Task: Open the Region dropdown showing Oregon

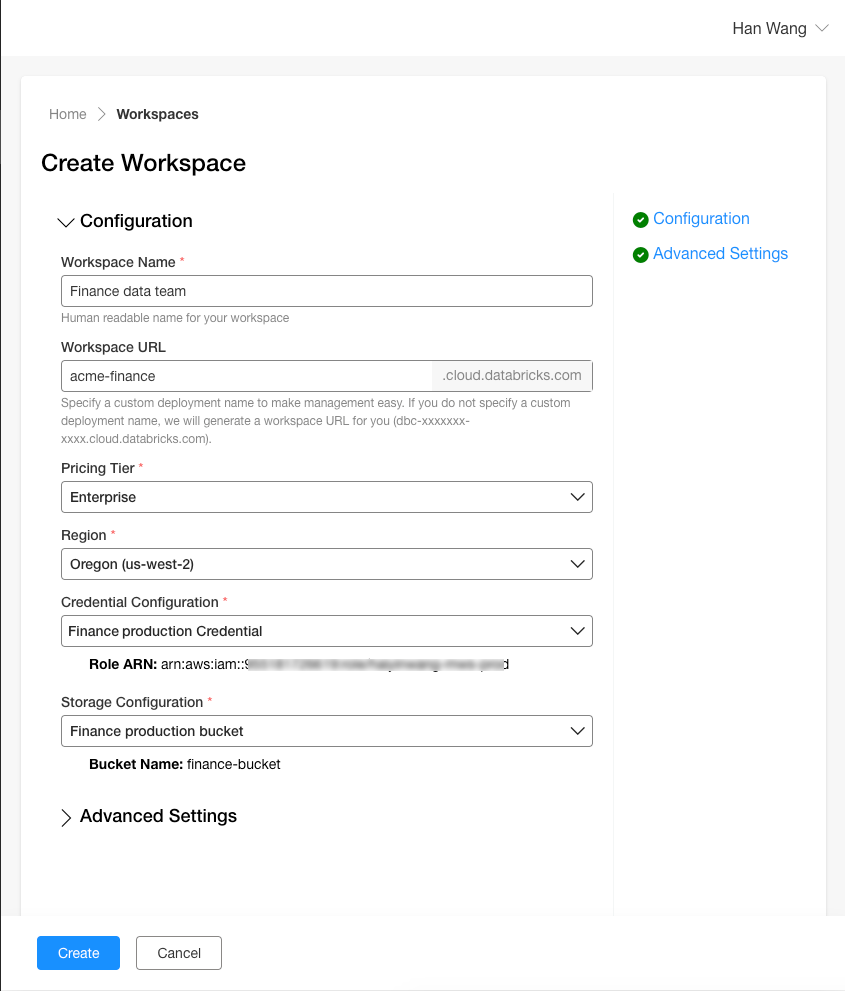Action: point(326,564)
